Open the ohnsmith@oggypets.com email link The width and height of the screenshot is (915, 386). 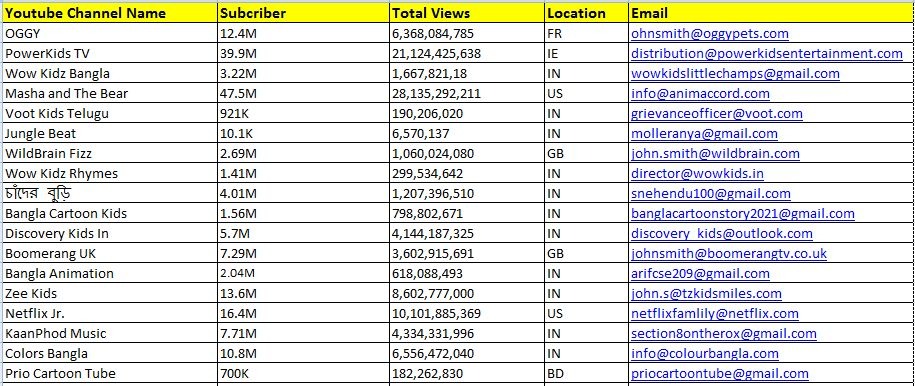coord(710,34)
